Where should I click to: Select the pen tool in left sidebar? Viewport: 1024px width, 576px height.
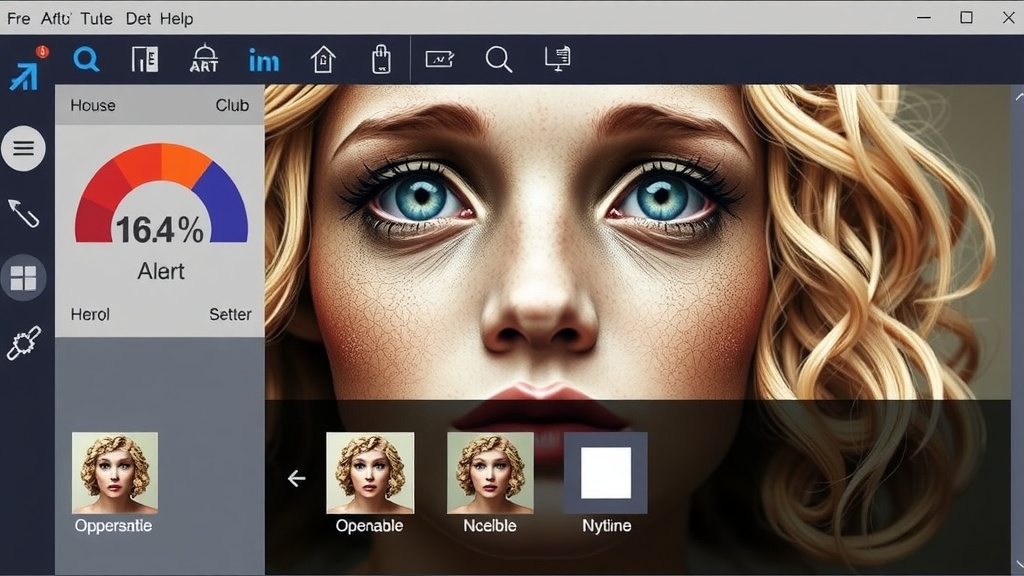(24, 213)
